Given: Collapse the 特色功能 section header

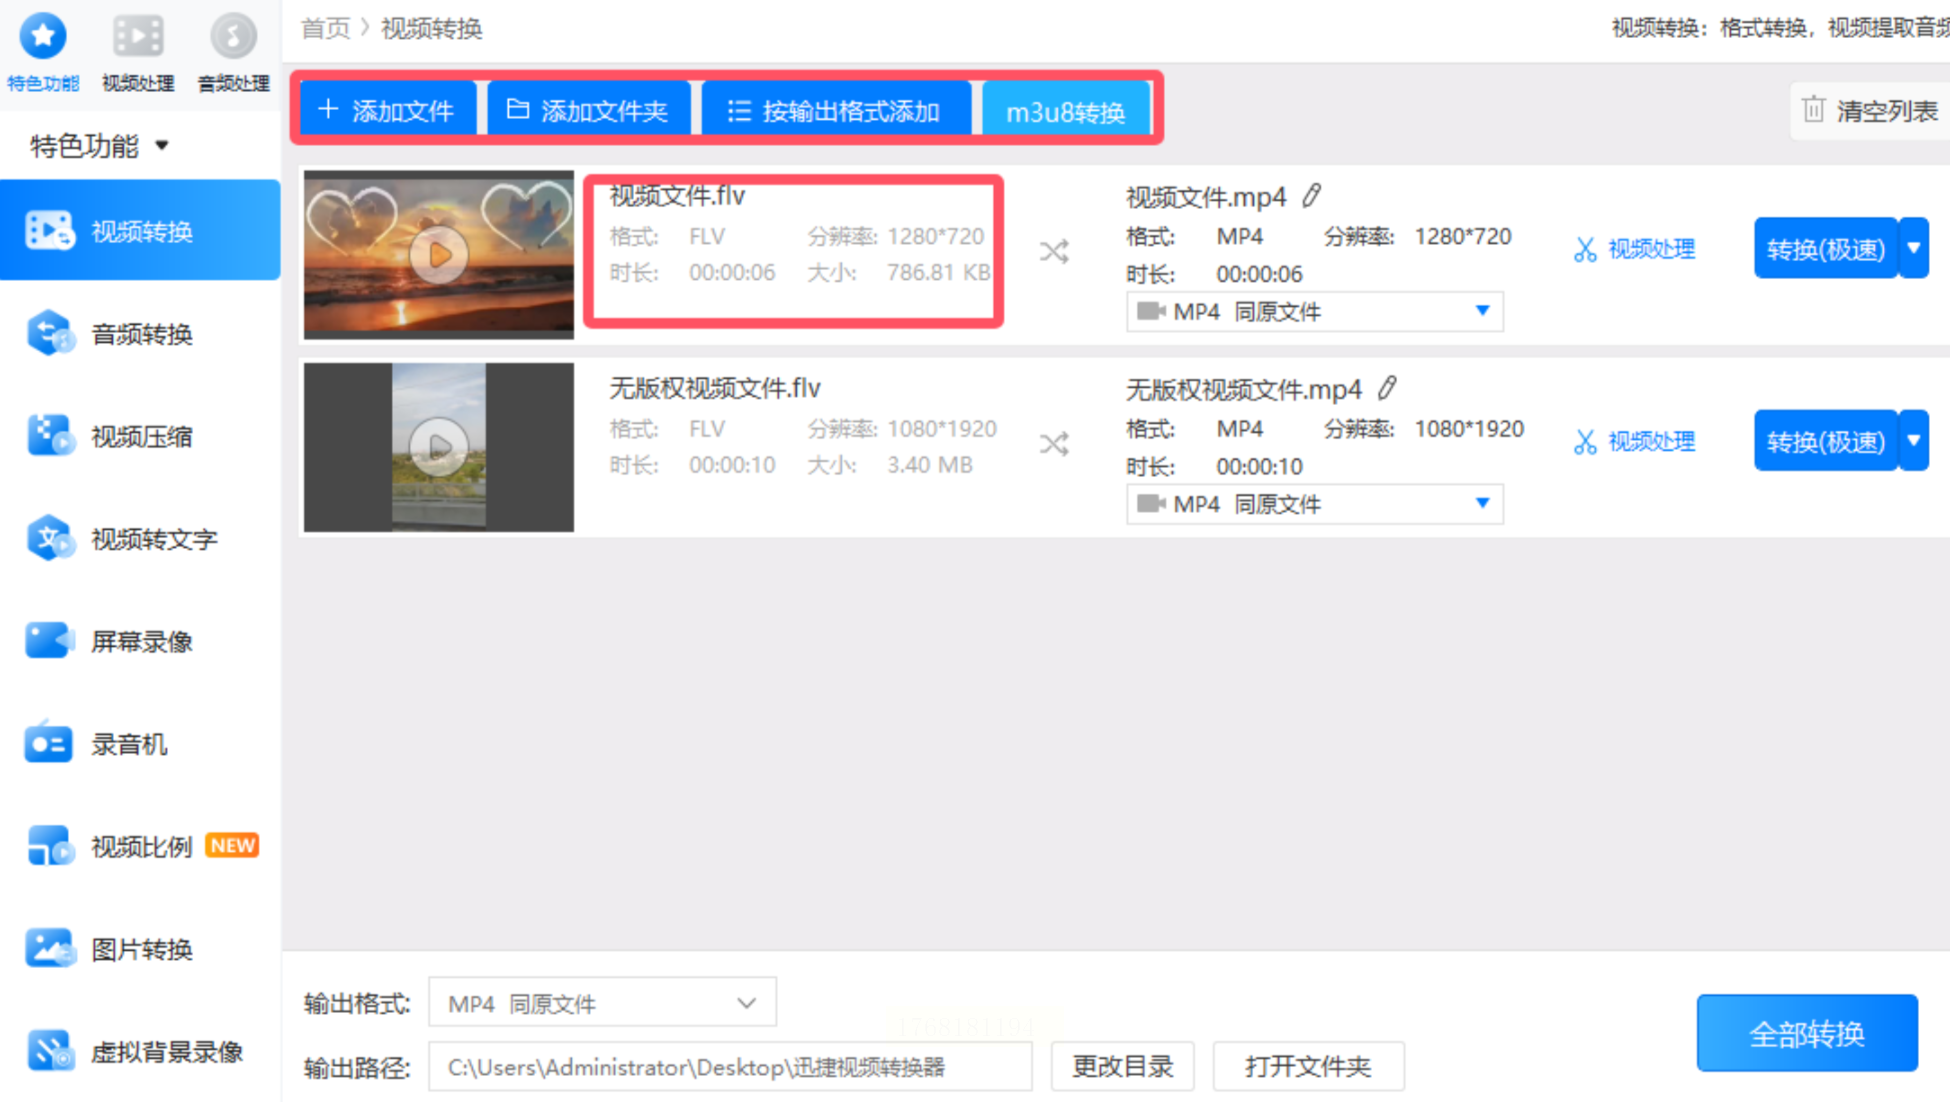Looking at the screenshot, I should [x=99, y=146].
